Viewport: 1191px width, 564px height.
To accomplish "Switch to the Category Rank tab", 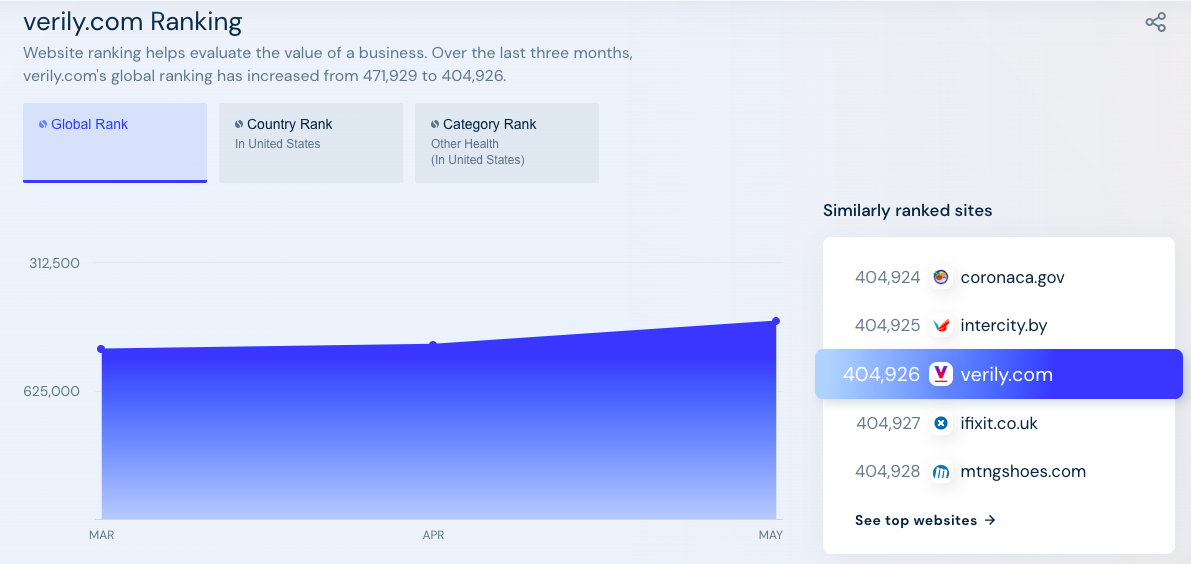I will [x=506, y=143].
